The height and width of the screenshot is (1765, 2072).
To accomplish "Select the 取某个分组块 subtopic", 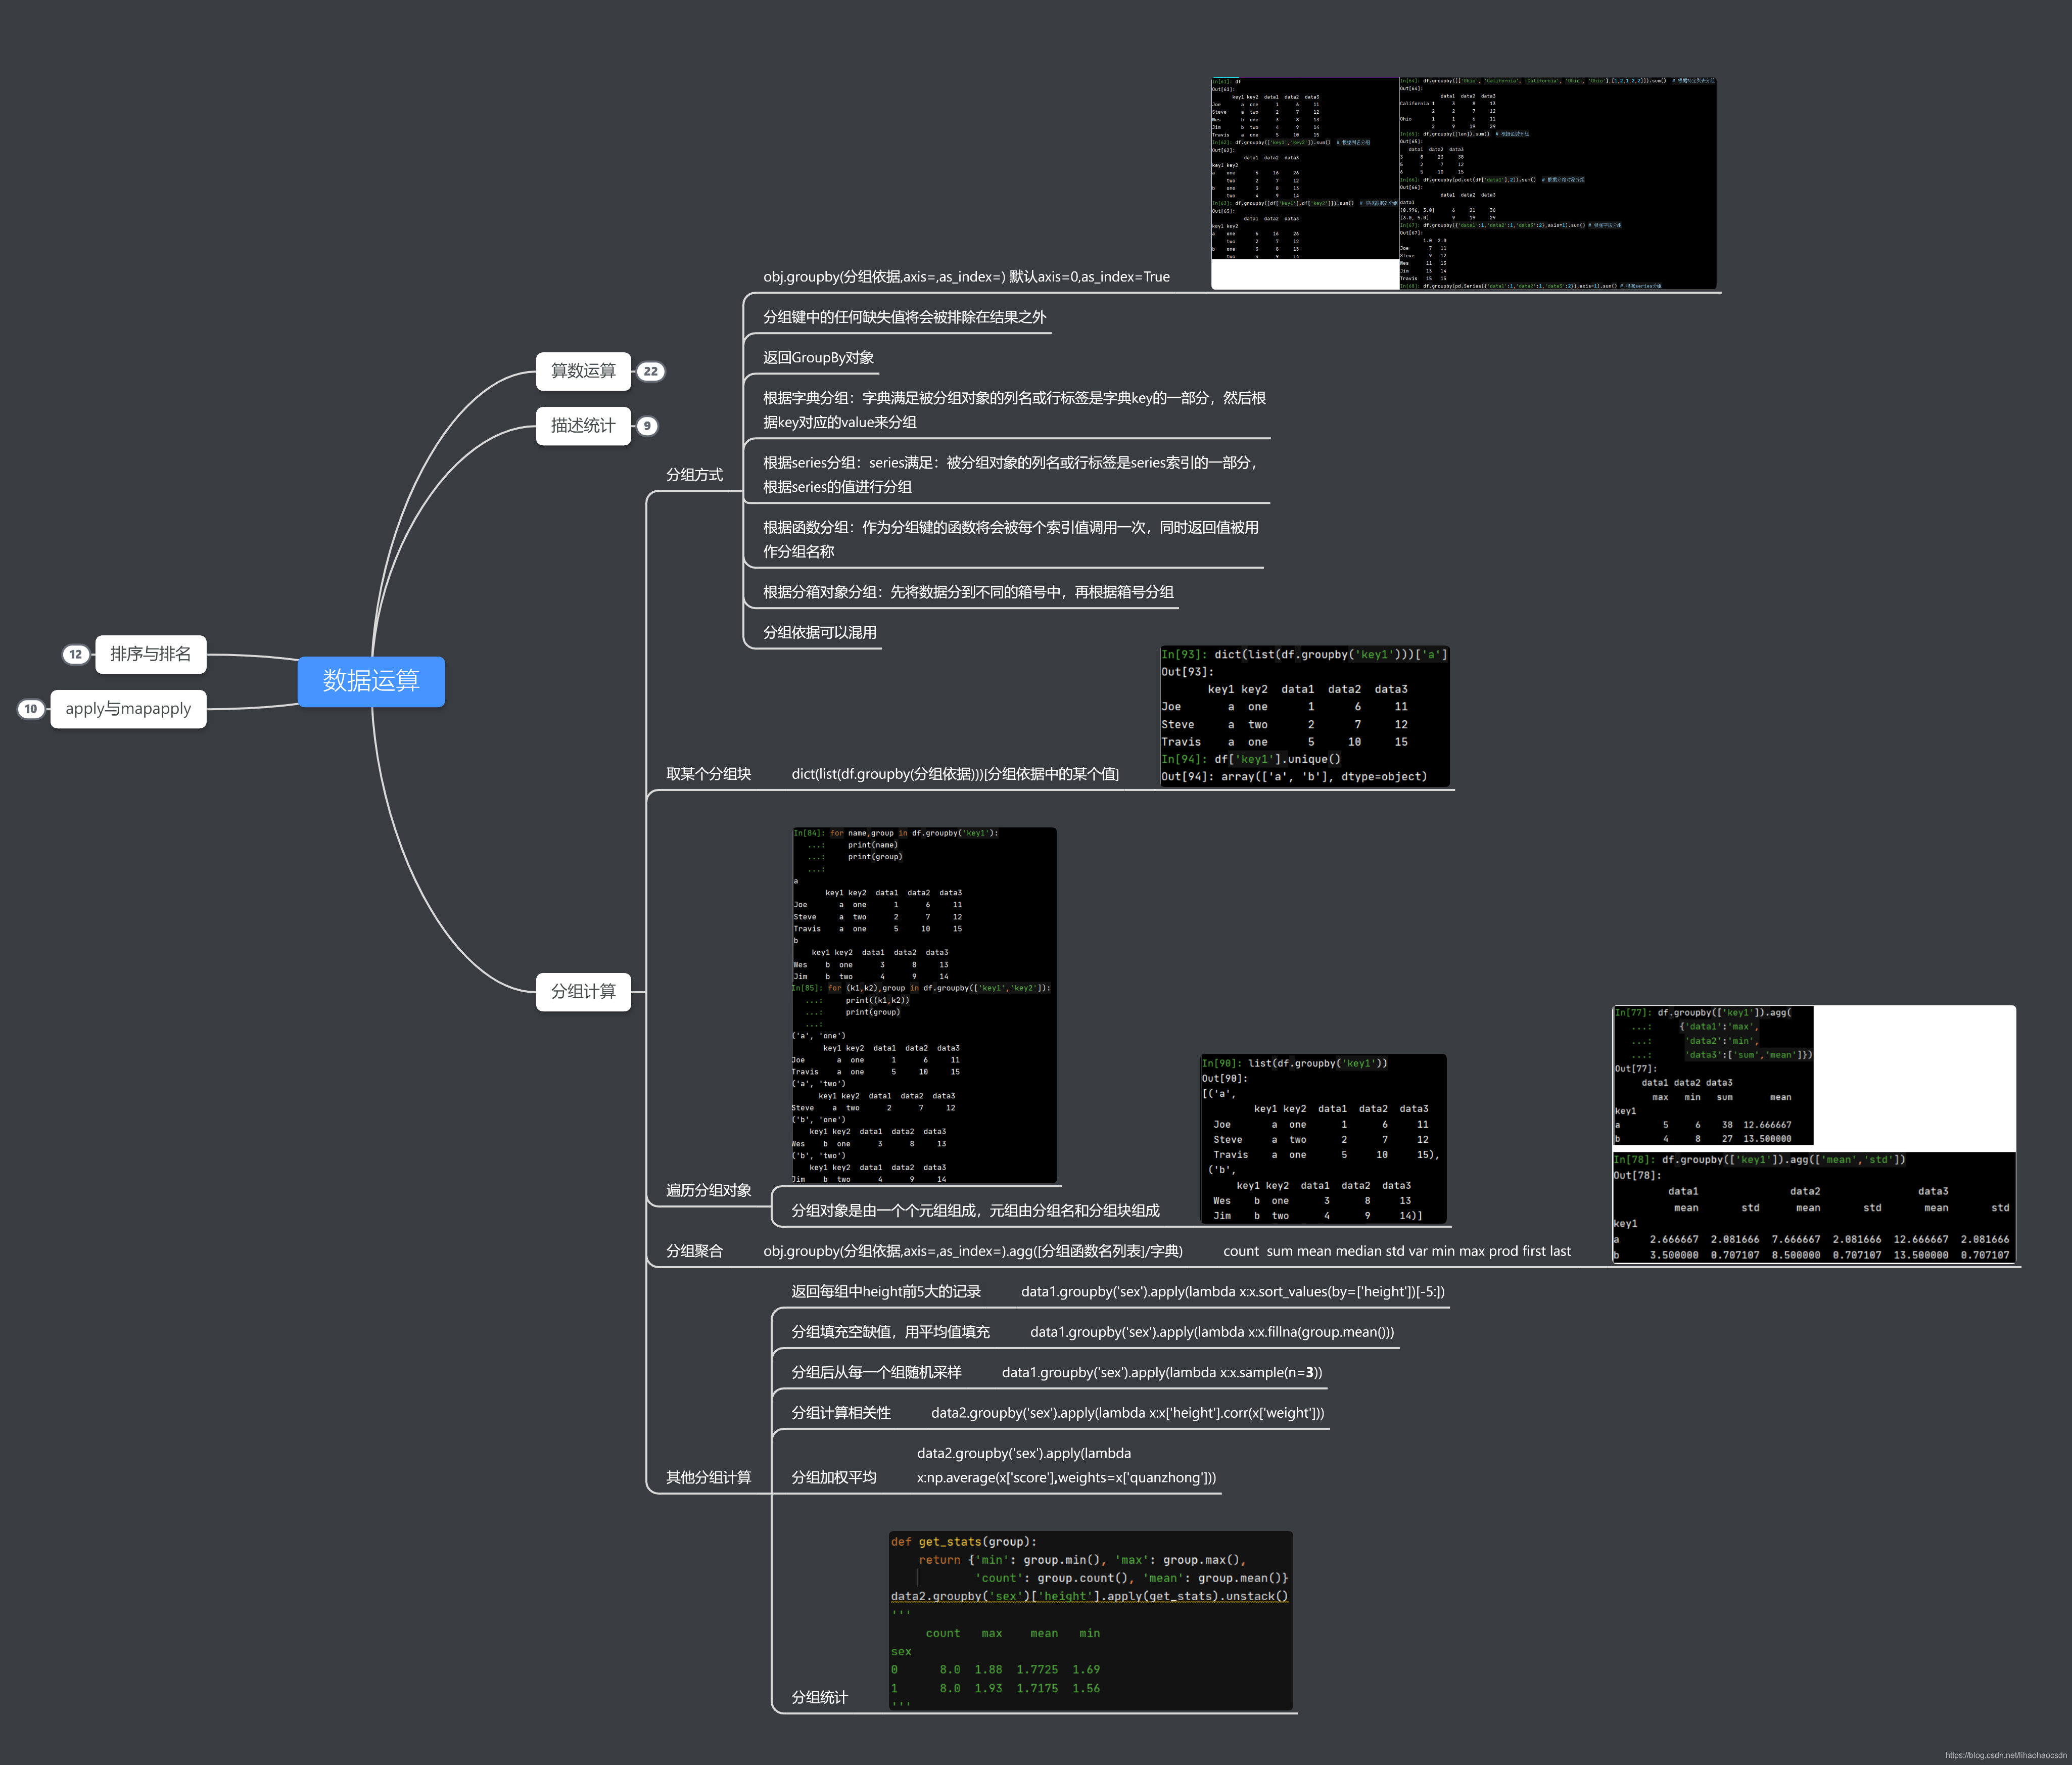I will coord(708,774).
